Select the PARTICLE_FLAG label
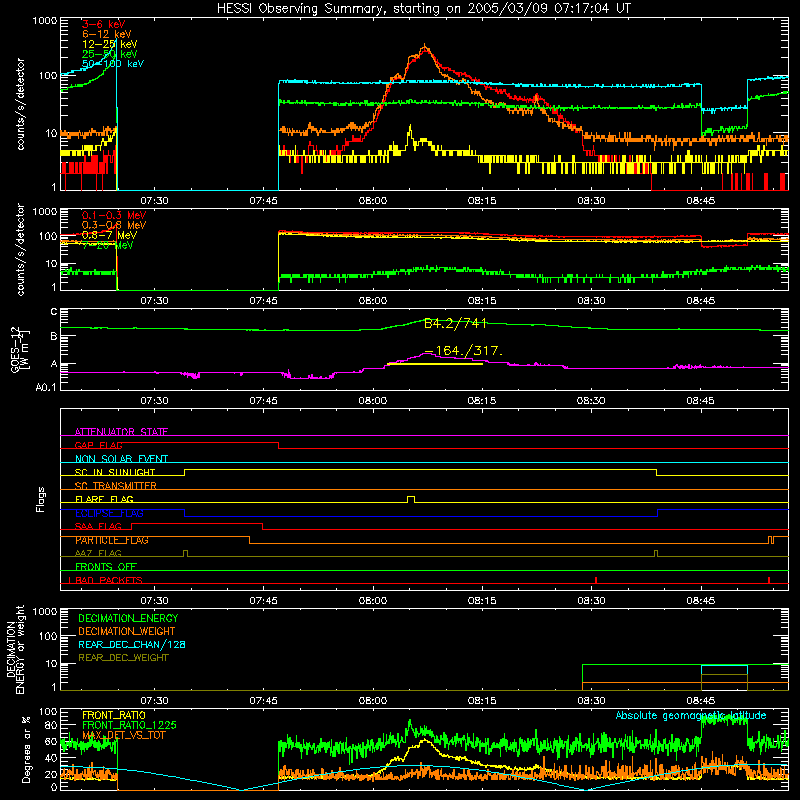800x800 pixels. tap(112, 540)
